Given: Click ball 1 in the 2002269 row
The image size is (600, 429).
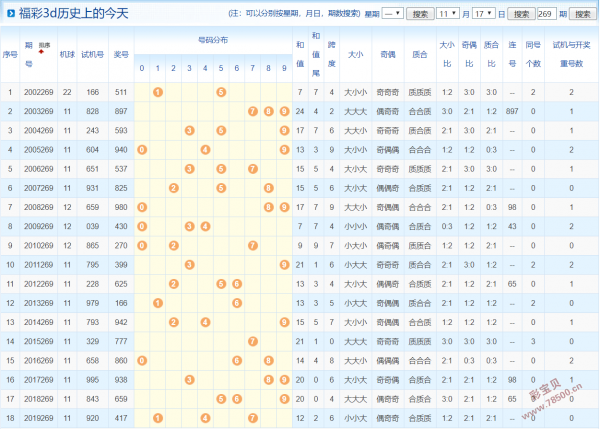Looking at the screenshot, I should tap(158, 92).
